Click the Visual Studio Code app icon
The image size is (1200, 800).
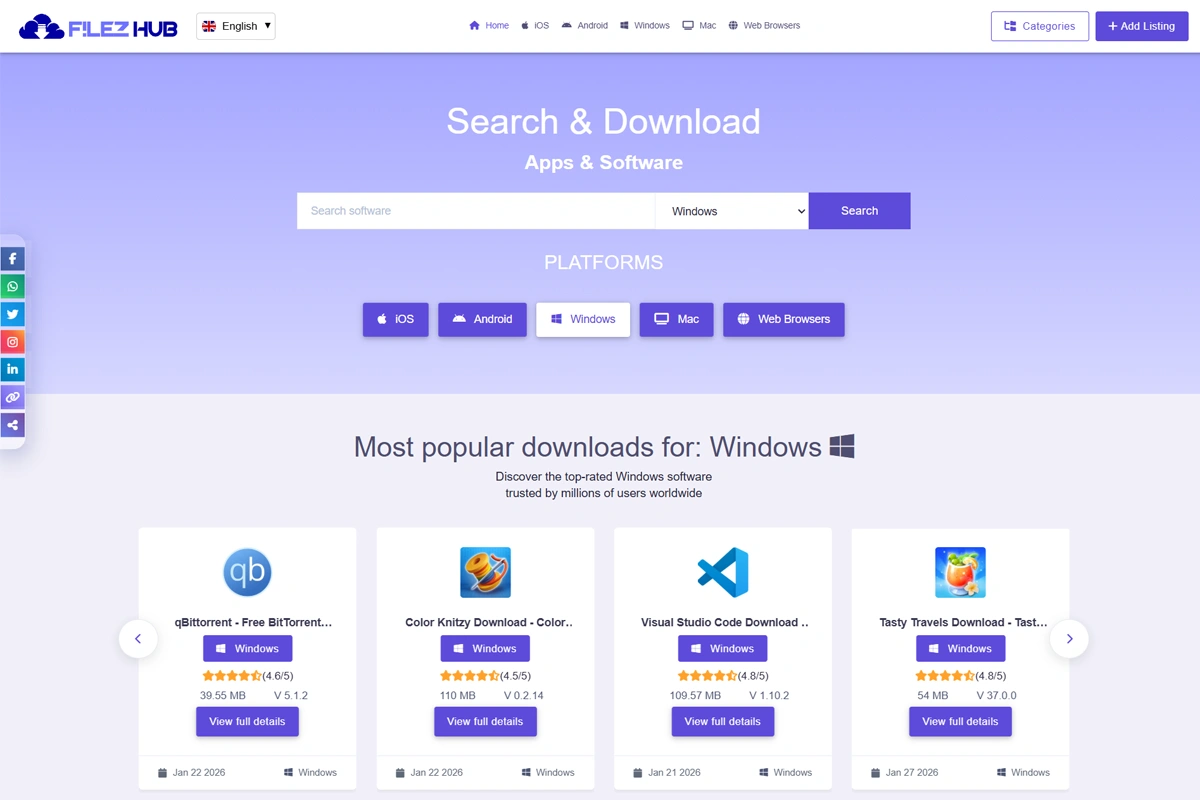click(x=723, y=572)
